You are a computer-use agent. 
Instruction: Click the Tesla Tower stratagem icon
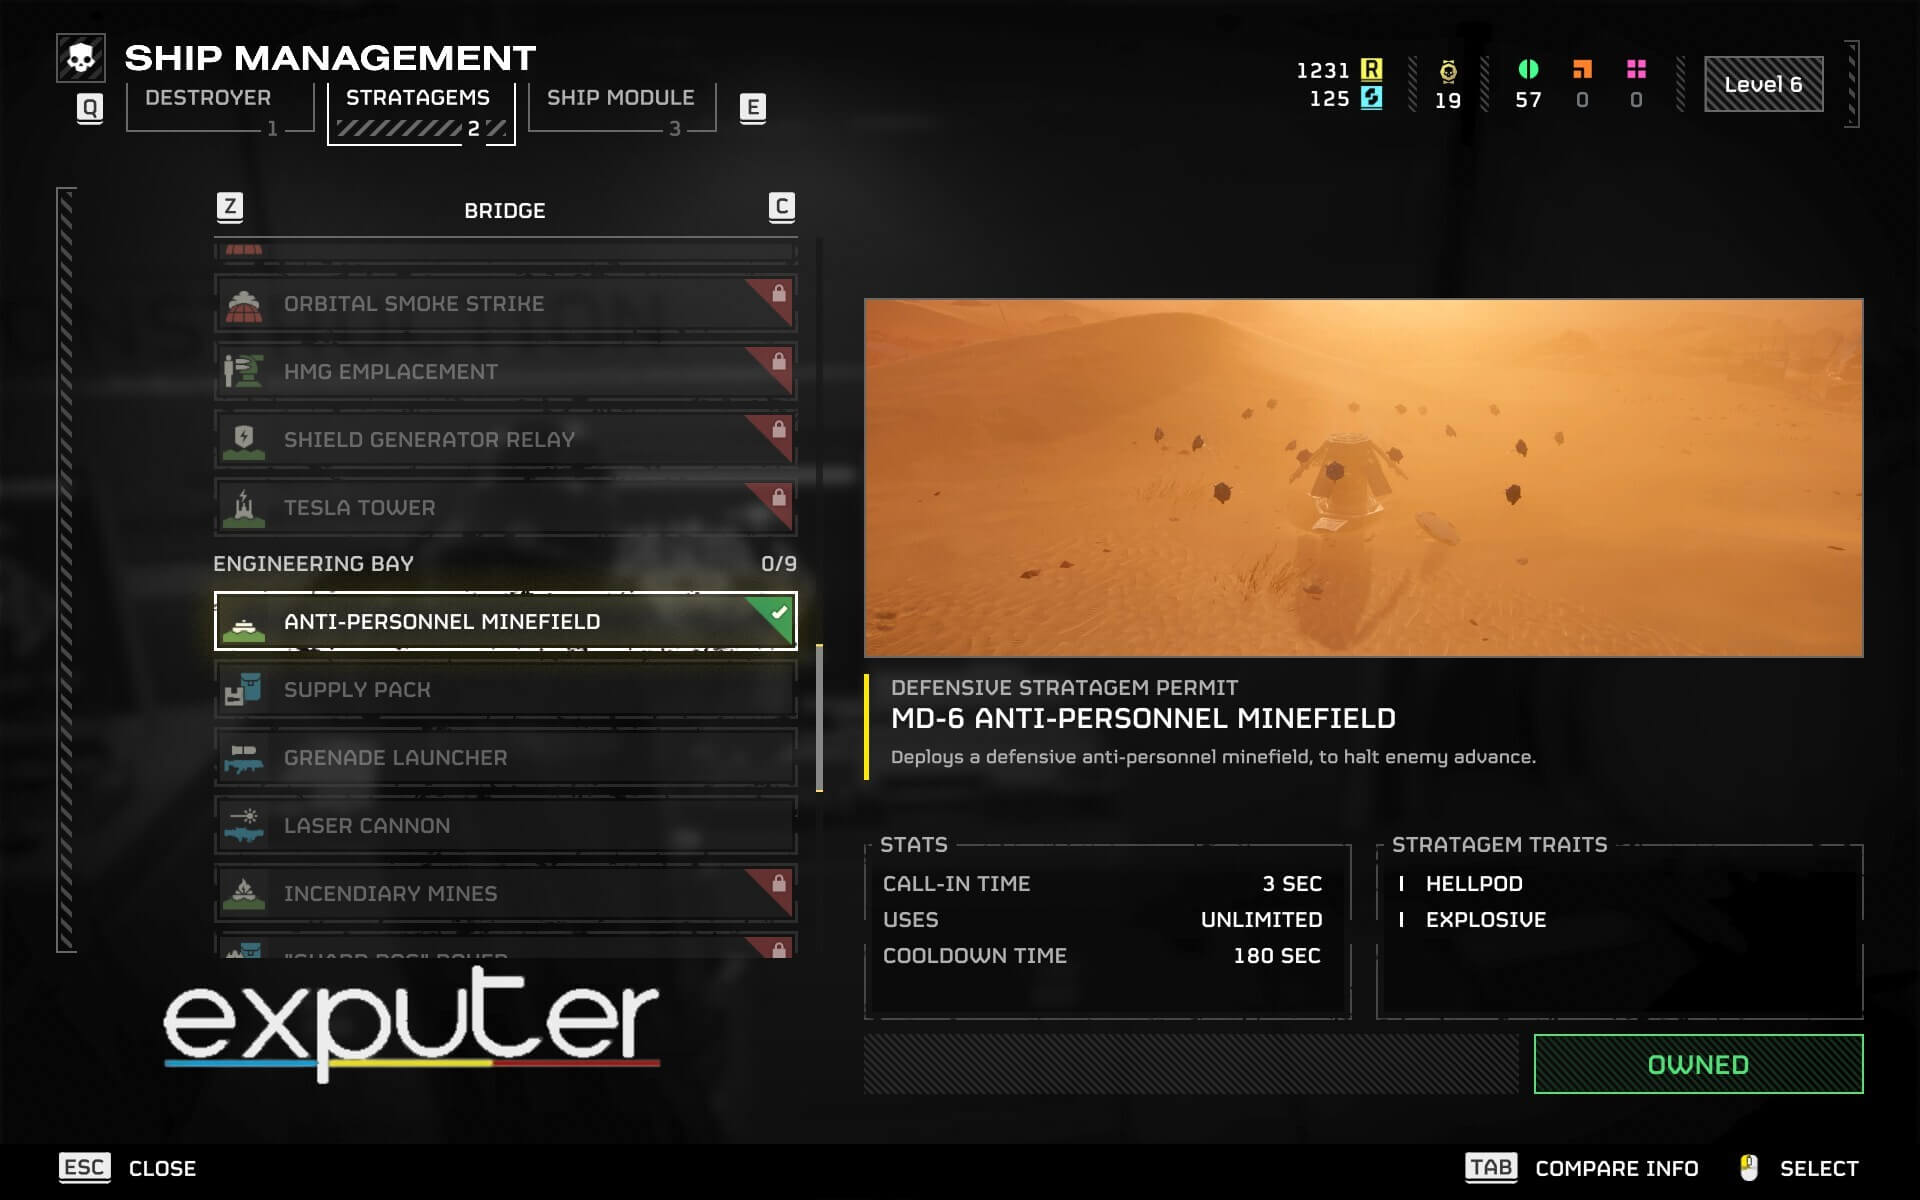(244, 508)
